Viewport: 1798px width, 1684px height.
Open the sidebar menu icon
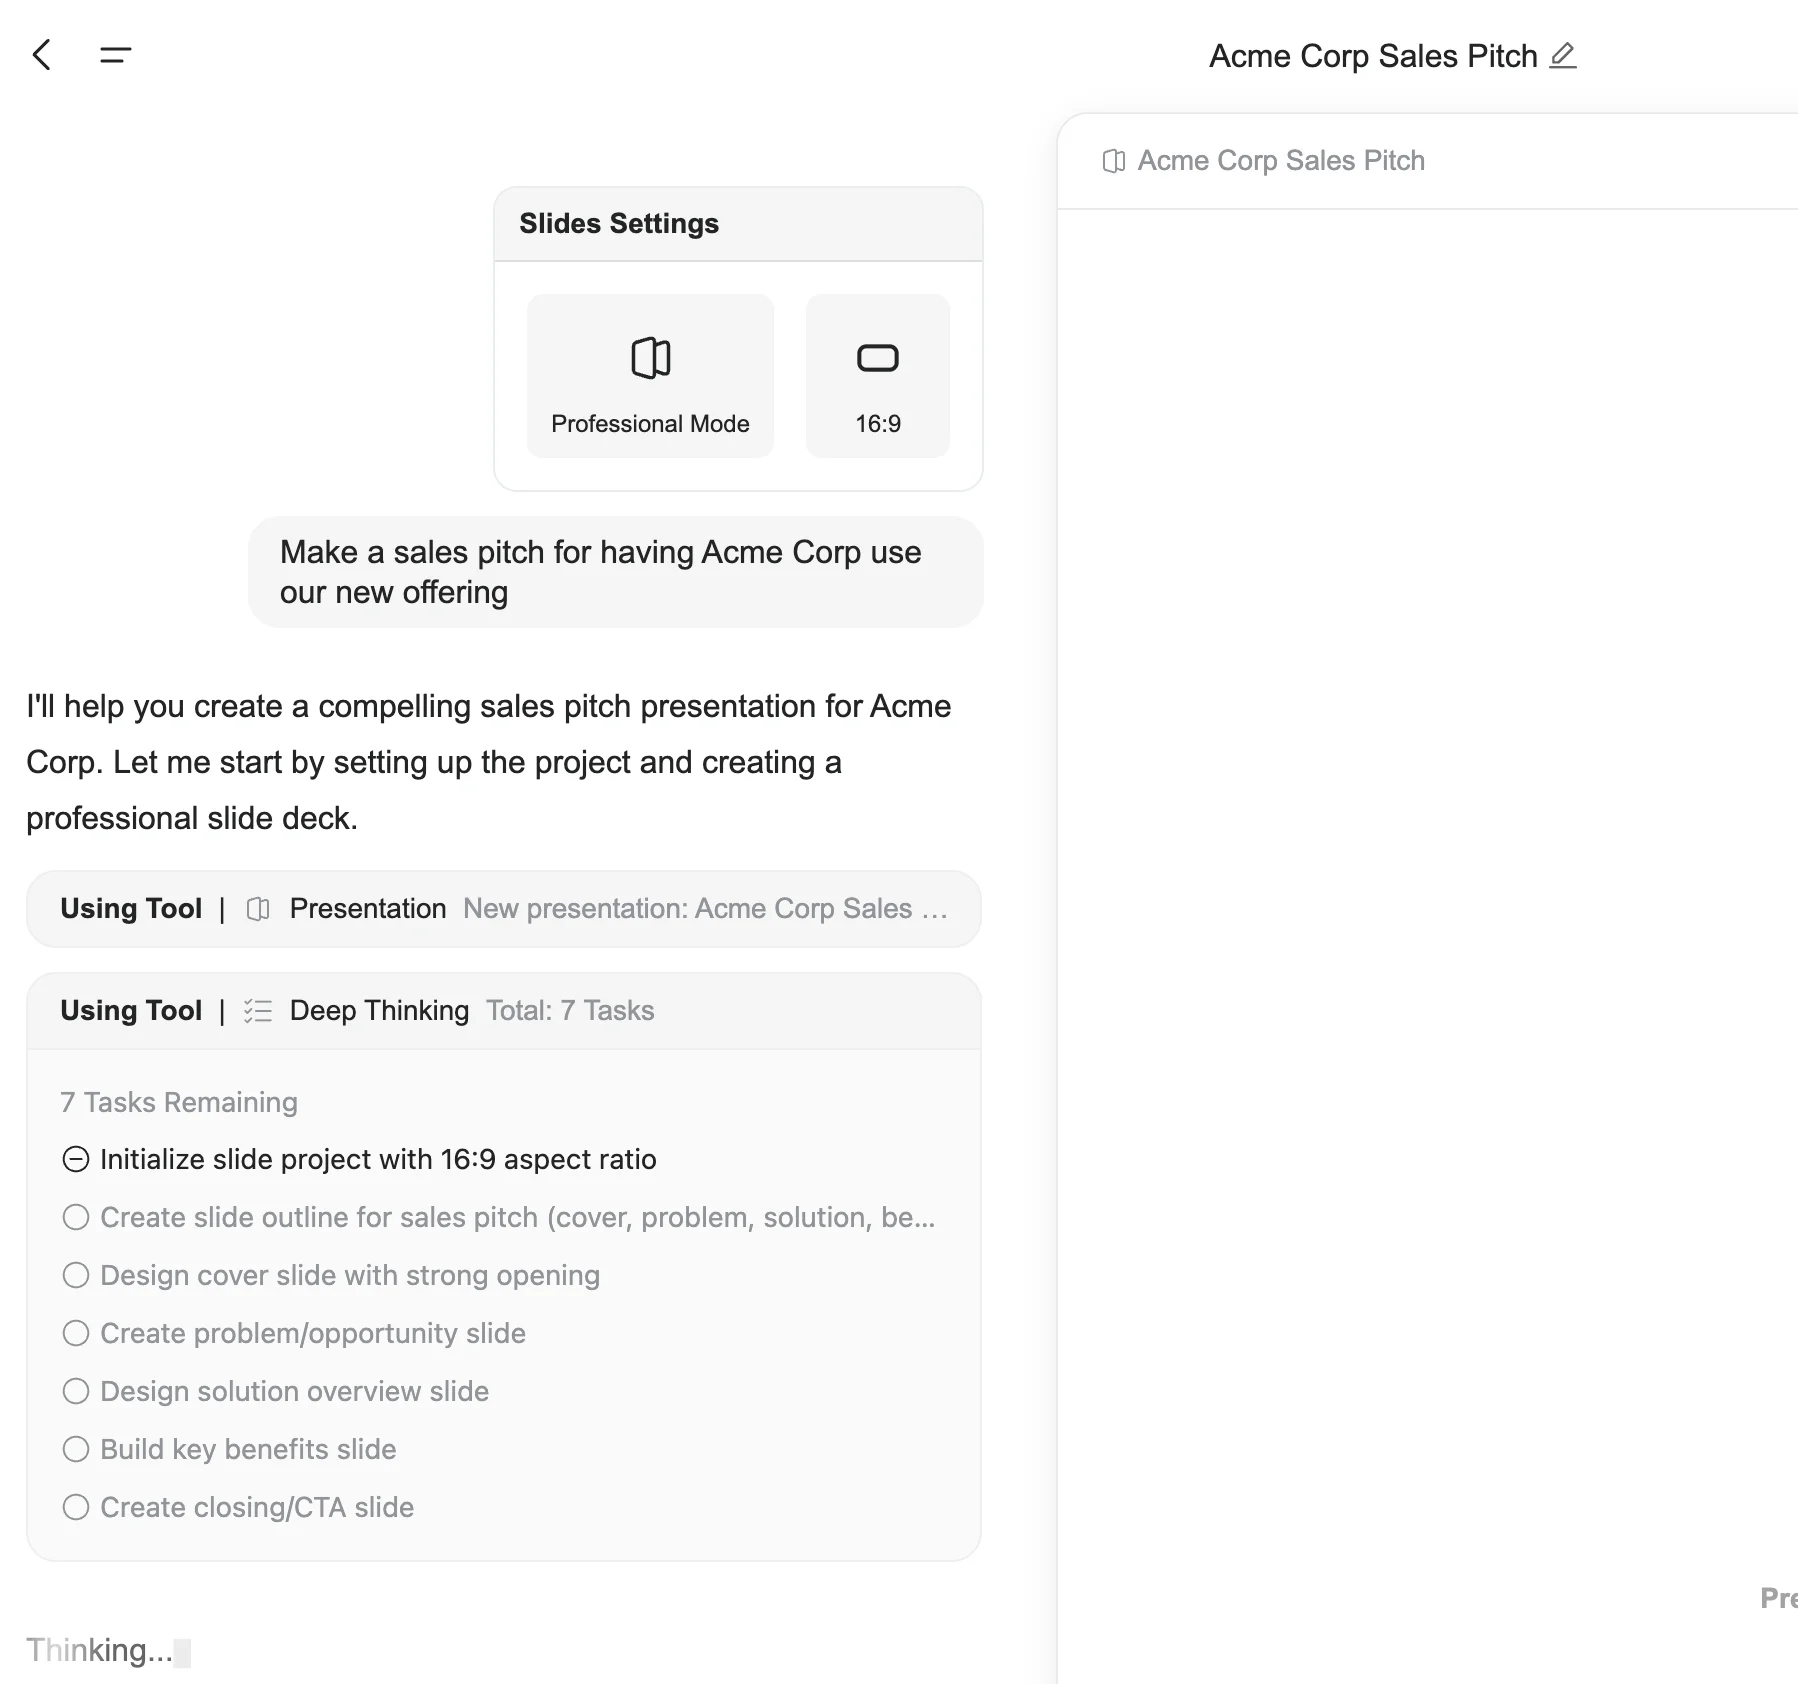point(116,55)
